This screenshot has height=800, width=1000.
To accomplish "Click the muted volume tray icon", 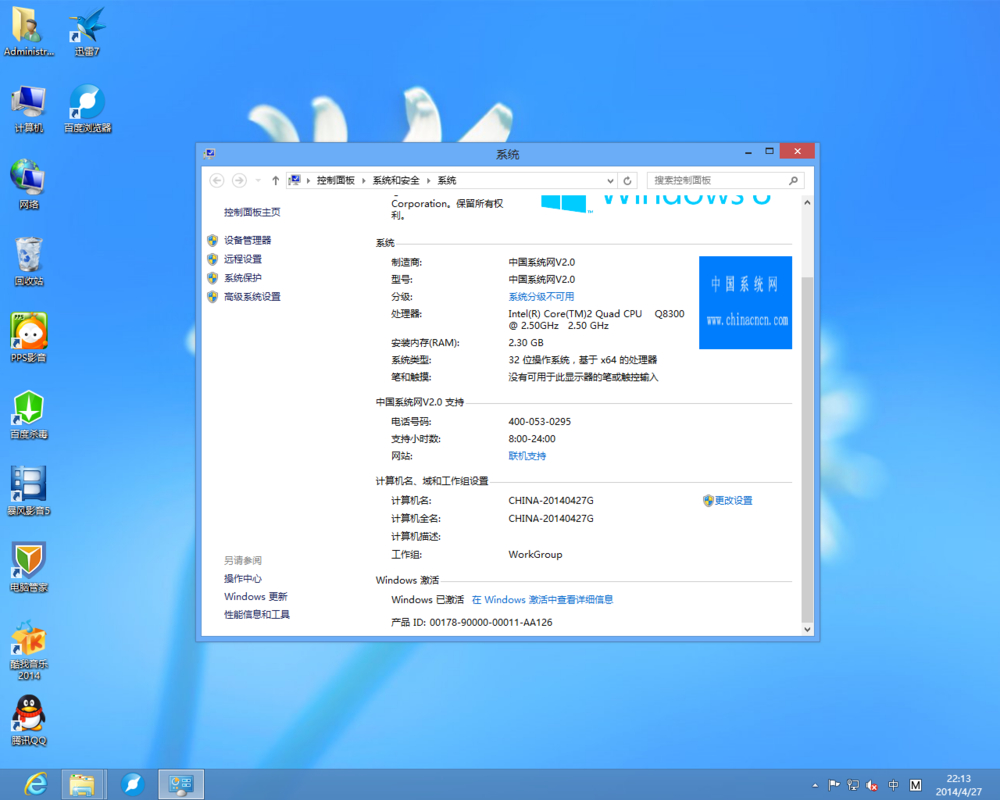I will tap(872, 785).
